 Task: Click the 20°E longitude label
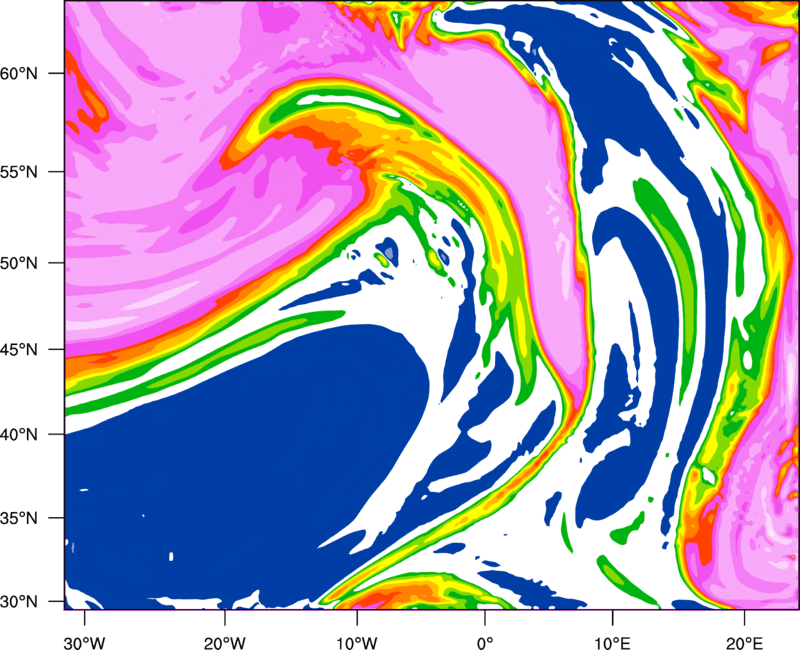point(744,643)
